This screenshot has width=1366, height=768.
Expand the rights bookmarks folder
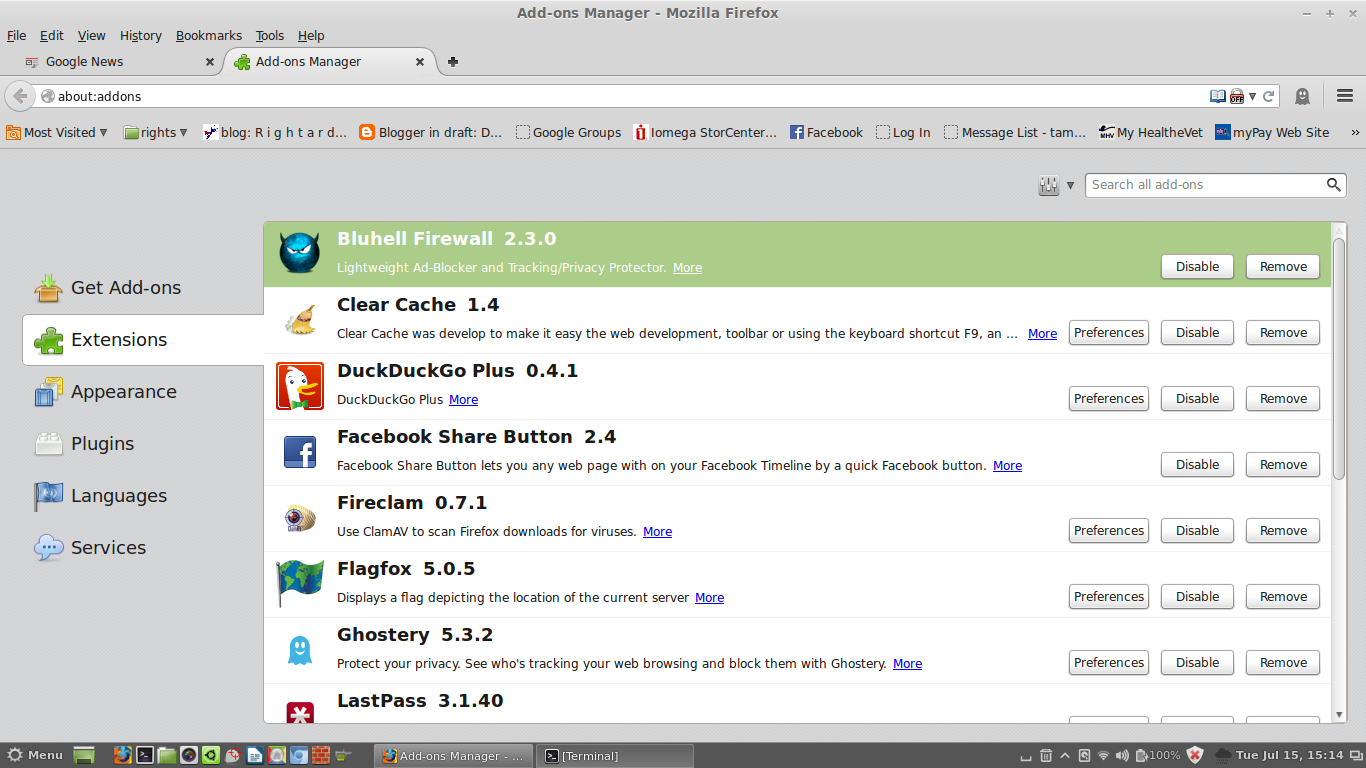coord(156,132)
